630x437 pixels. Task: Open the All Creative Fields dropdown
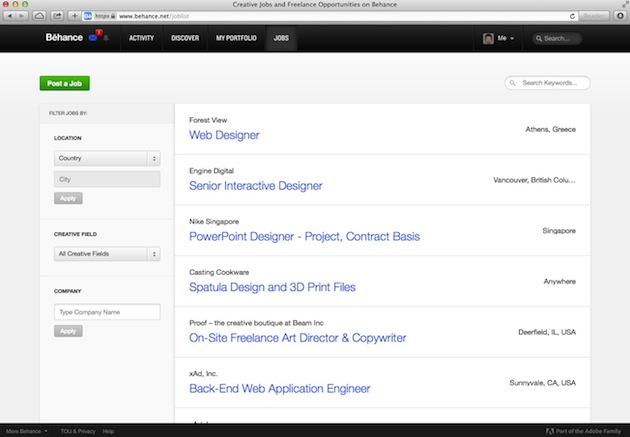107,254
